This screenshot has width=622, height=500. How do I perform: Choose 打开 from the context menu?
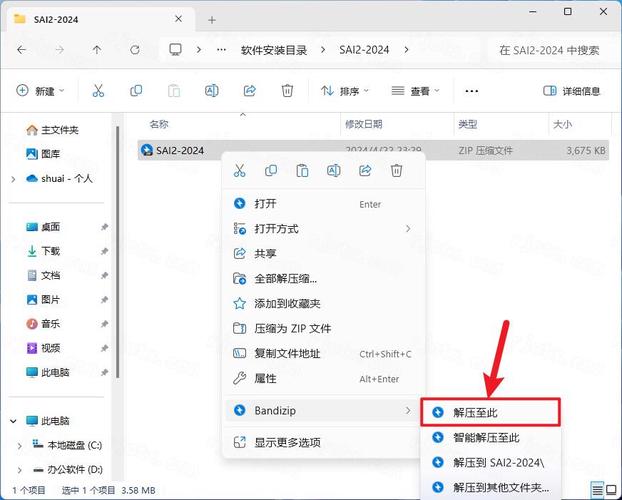coord(324,204)
